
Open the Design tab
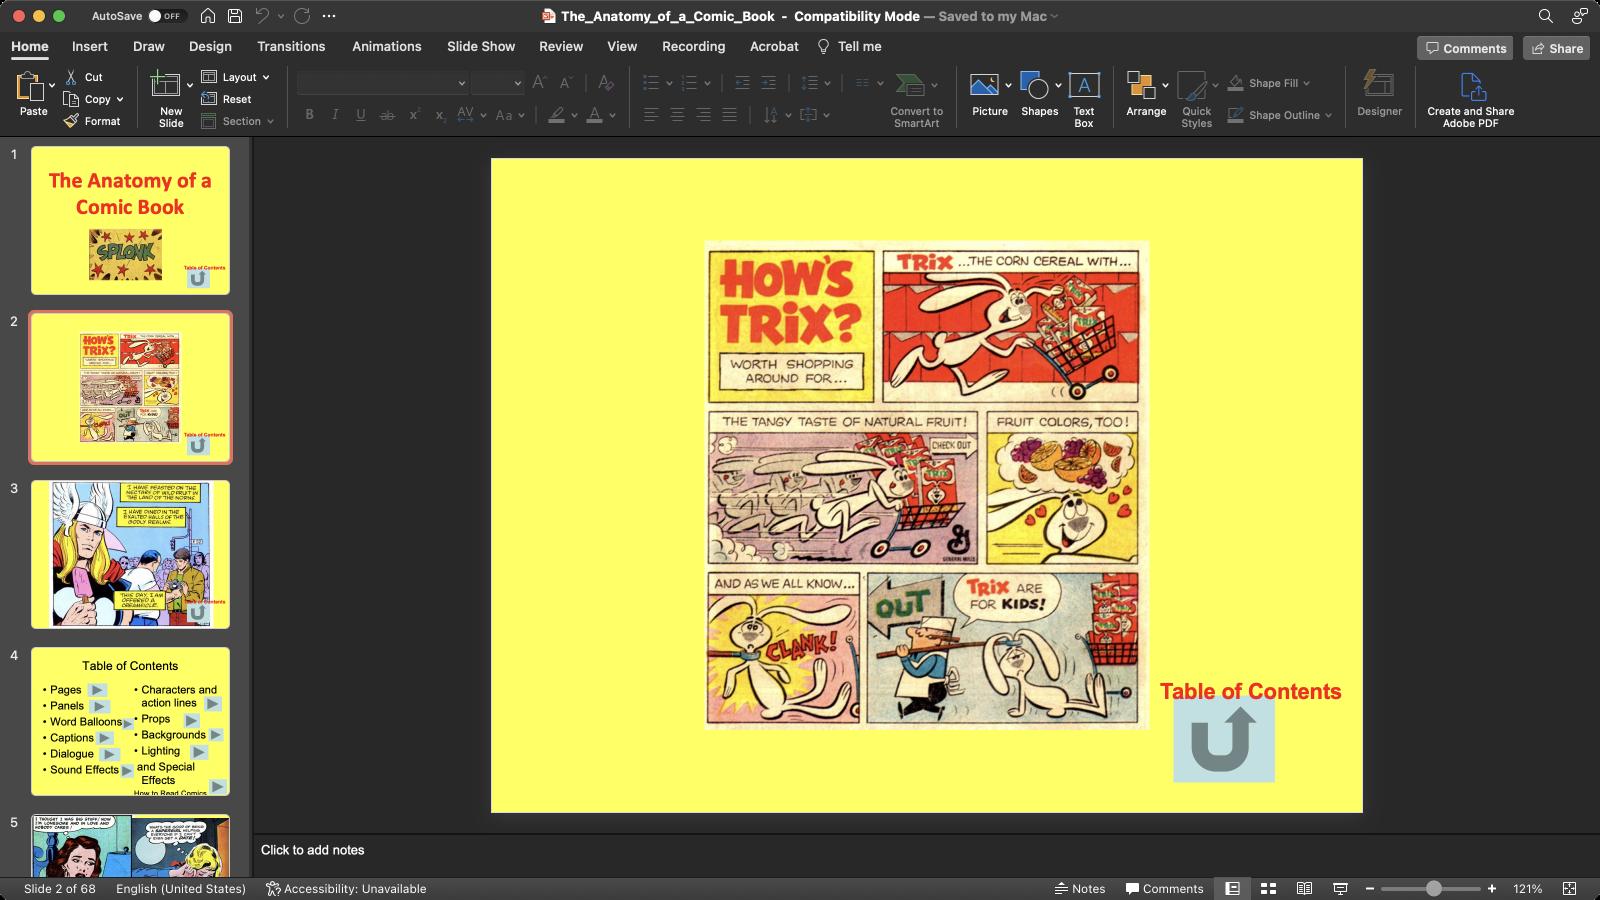pos(210,46)
